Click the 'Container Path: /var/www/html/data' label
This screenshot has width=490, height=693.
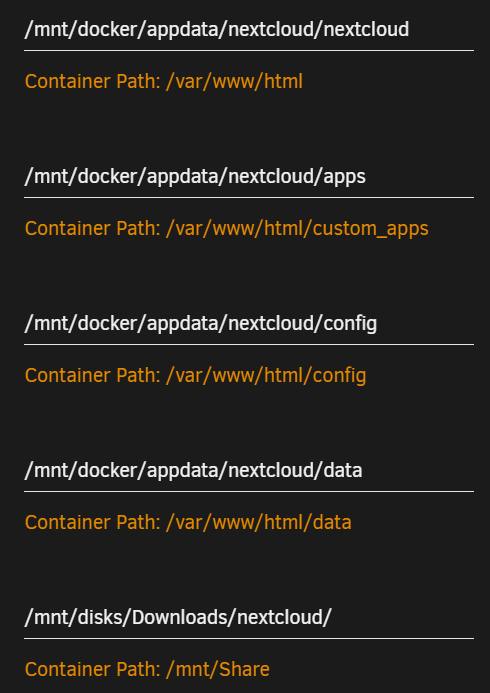tap(188, 523)
